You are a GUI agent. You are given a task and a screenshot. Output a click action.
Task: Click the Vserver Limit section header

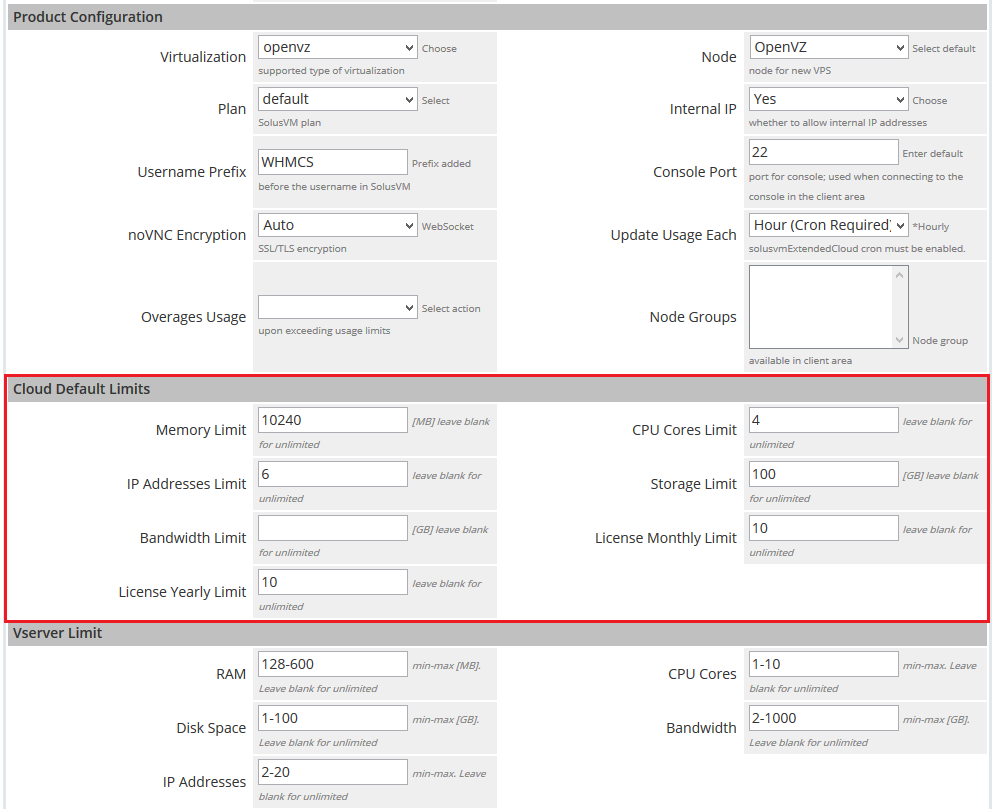point(497,633)
